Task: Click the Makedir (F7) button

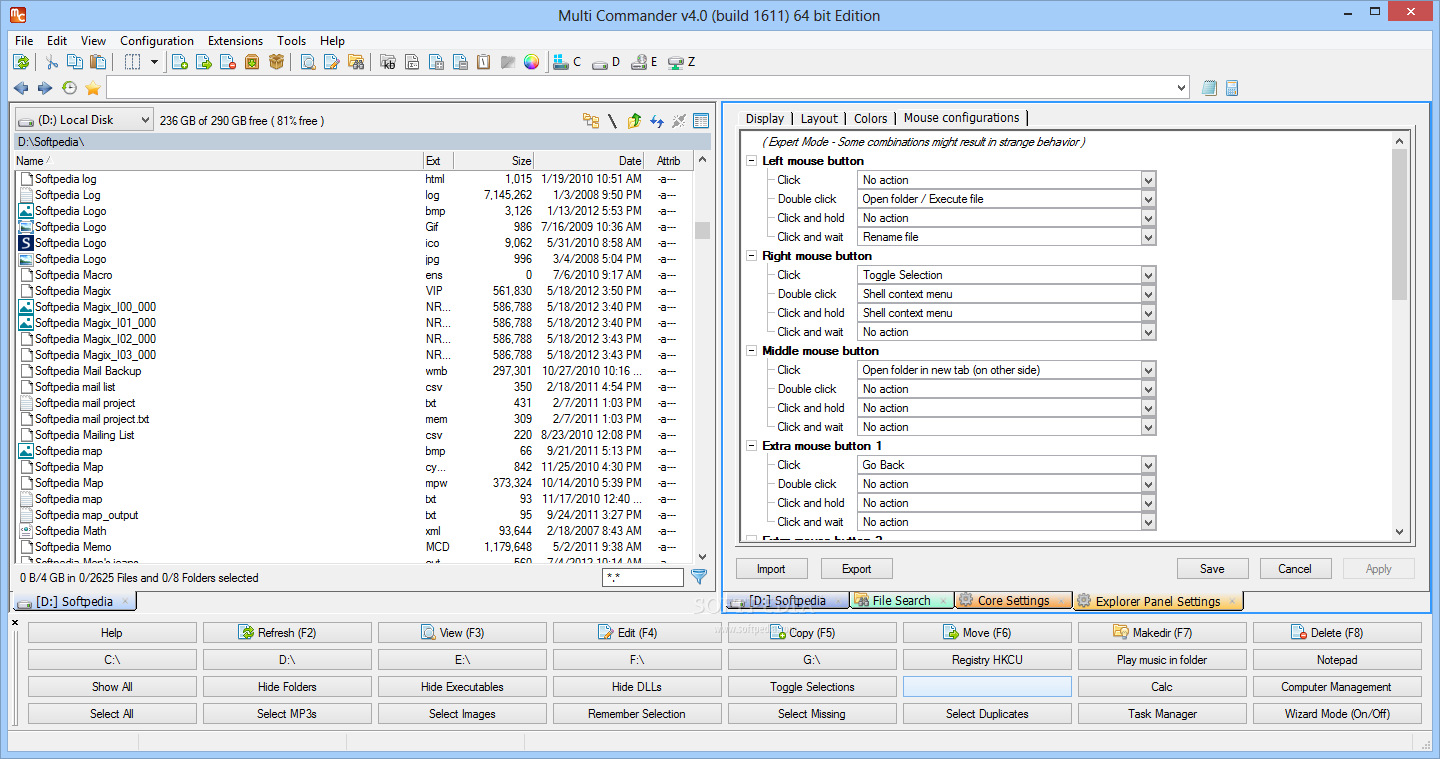Action: tap(1162, 633)
